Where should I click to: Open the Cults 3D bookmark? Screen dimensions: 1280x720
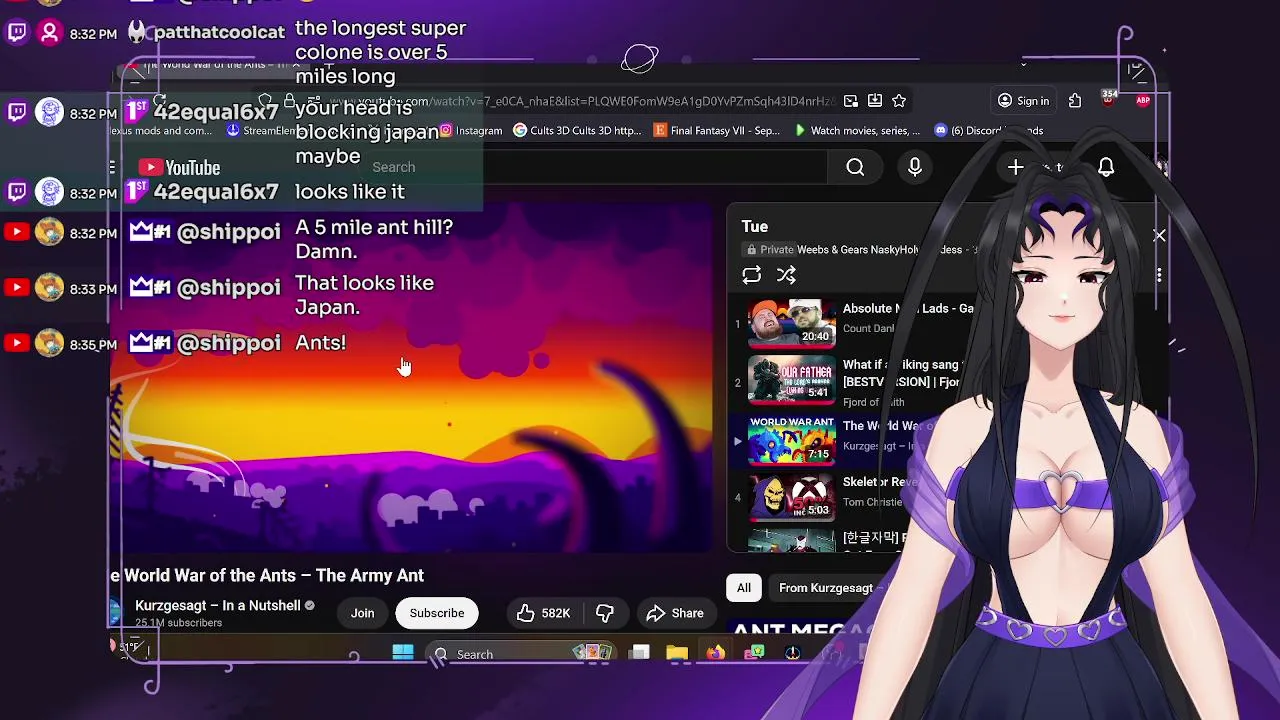(x=577, y=131)
